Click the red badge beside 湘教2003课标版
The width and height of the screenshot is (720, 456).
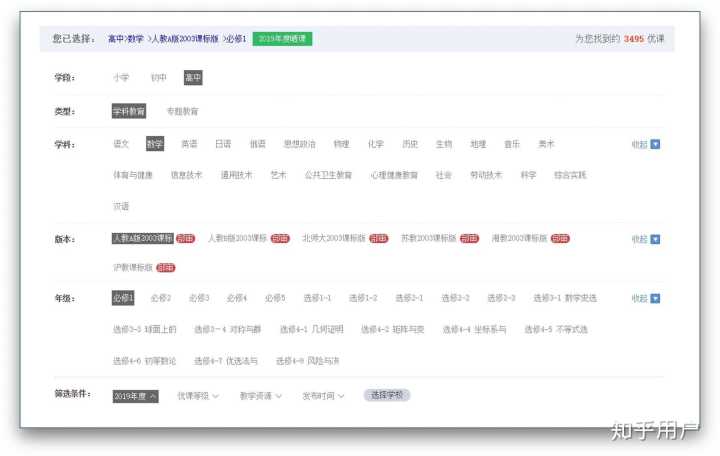point(560,239)
